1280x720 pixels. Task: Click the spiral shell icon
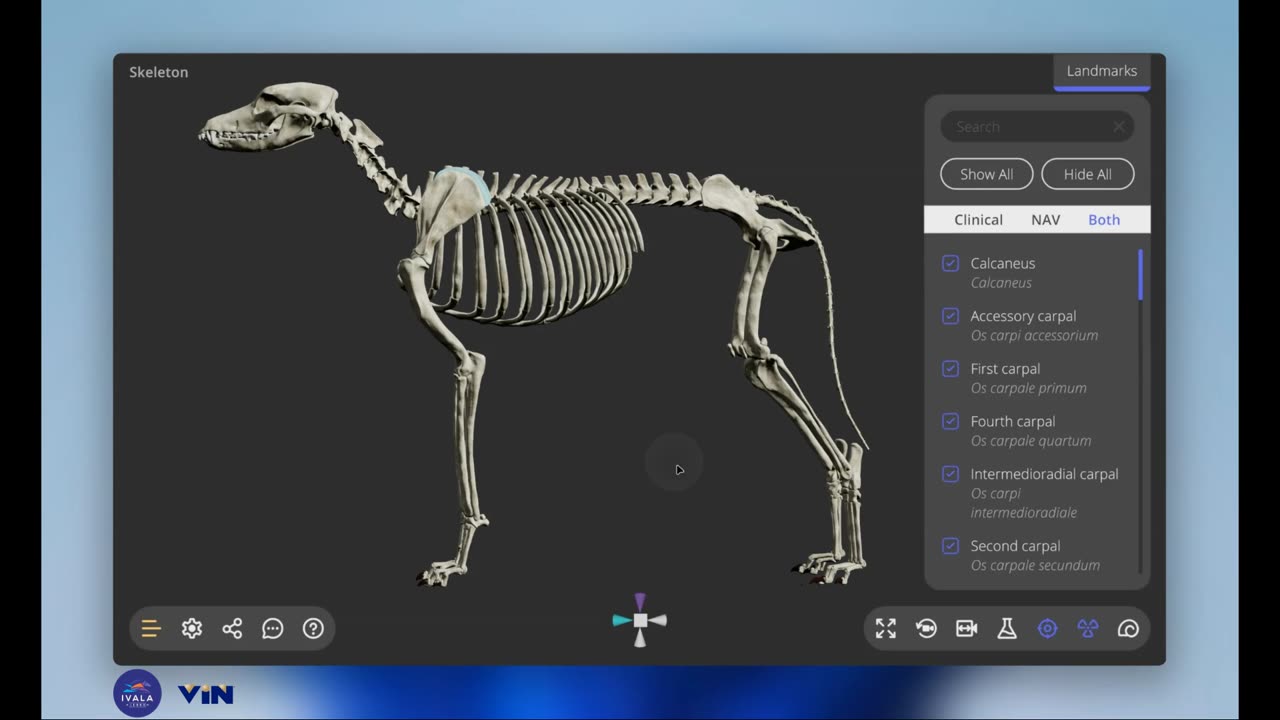pos(1128,629)
